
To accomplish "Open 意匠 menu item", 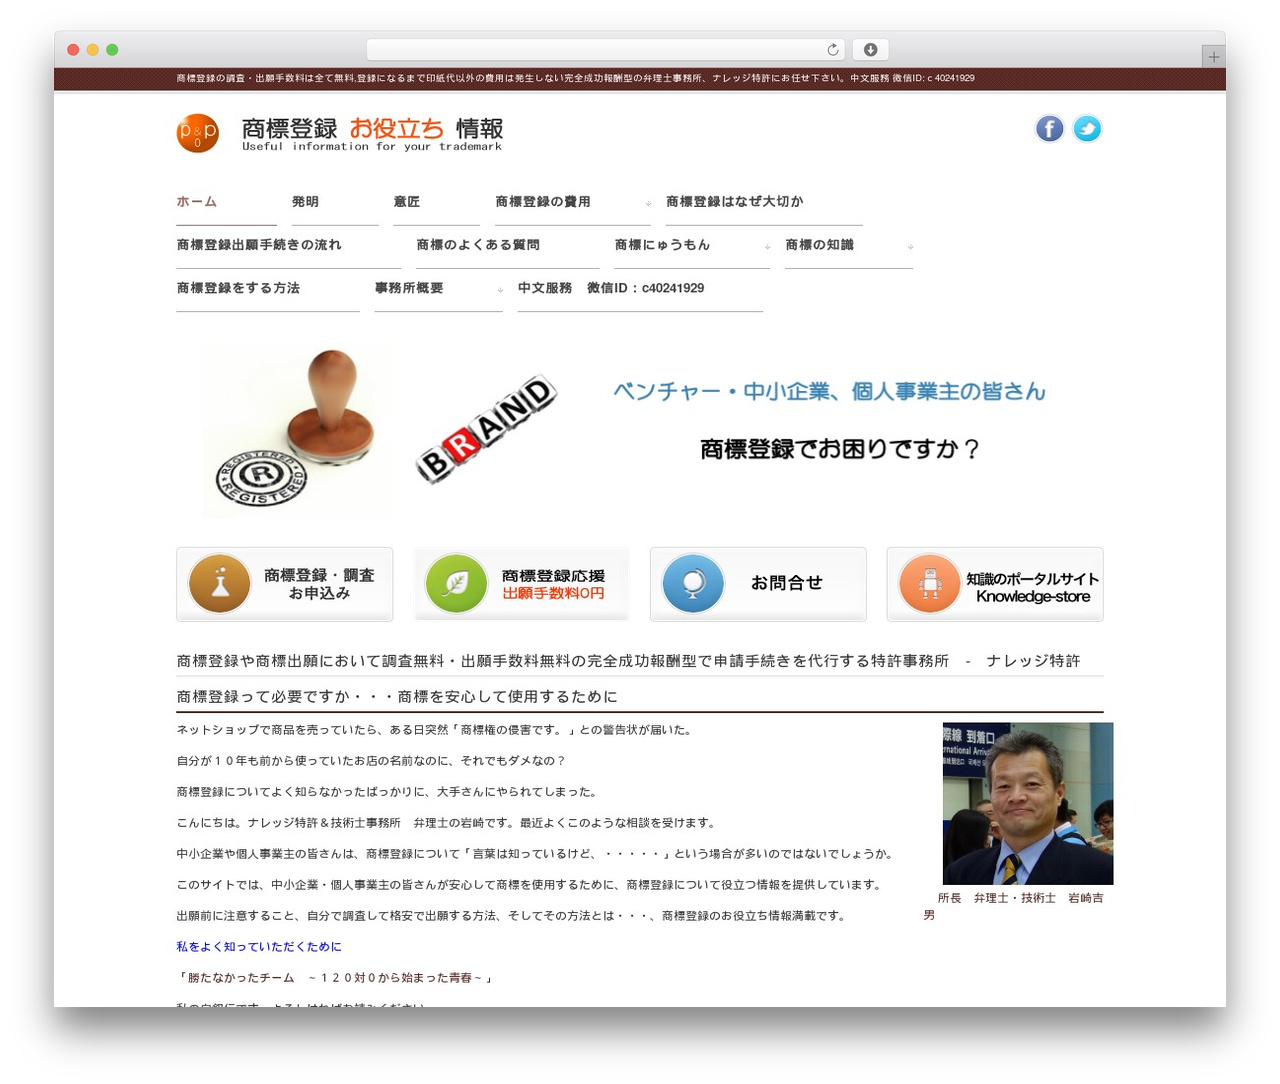I will tap(407, 202).
